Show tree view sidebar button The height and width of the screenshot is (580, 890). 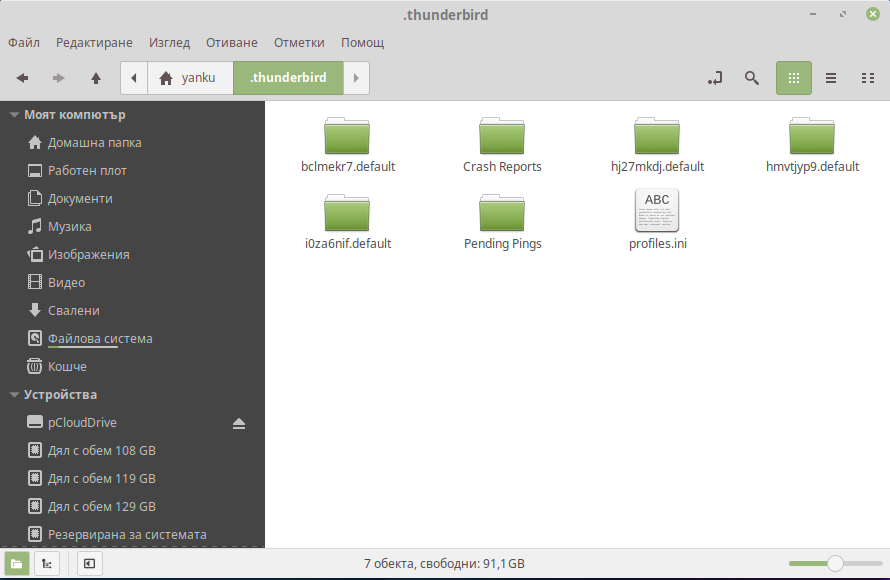pos(47,564)
